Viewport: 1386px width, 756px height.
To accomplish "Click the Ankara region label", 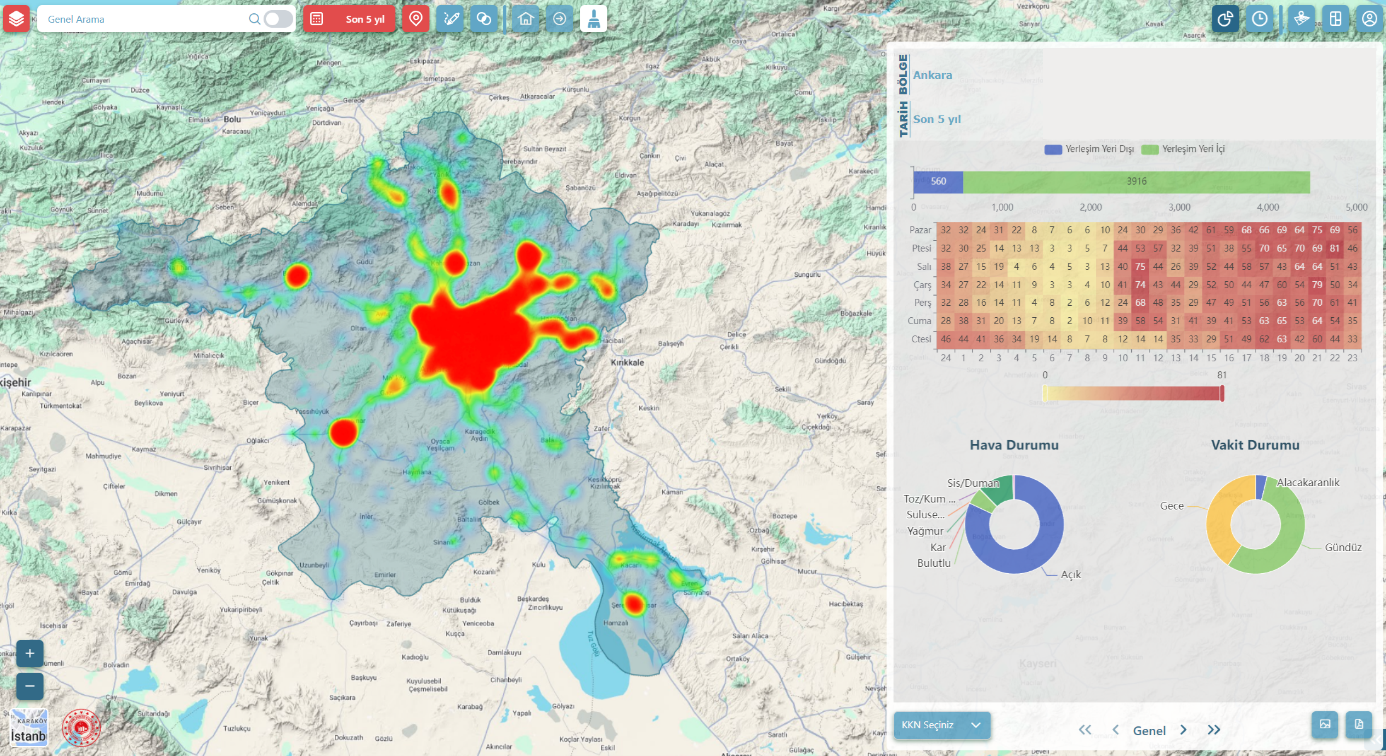I will [x=932, y=75].
